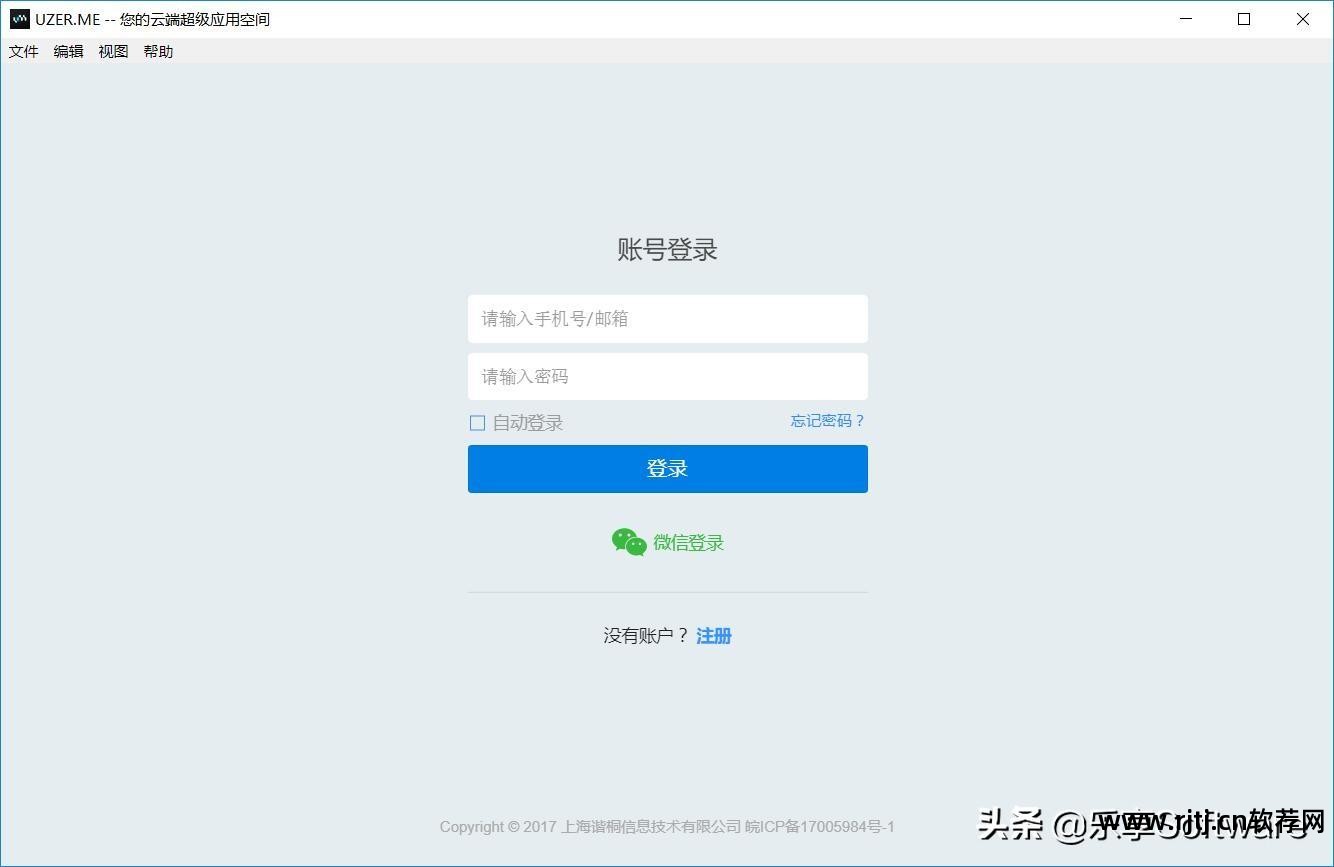Click the blue 登录 button
The height and width of the screenshot is (867, 1334).
[668, 469]
